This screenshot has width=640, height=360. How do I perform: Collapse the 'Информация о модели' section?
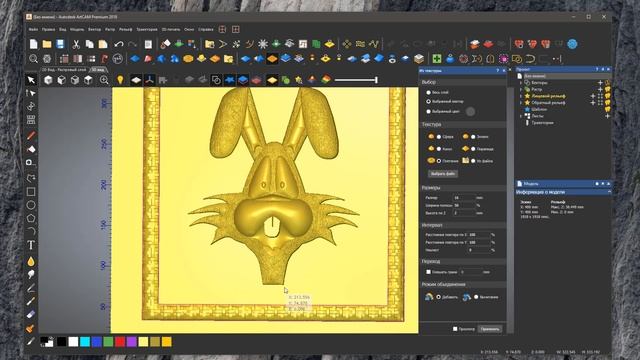[609, 192]
